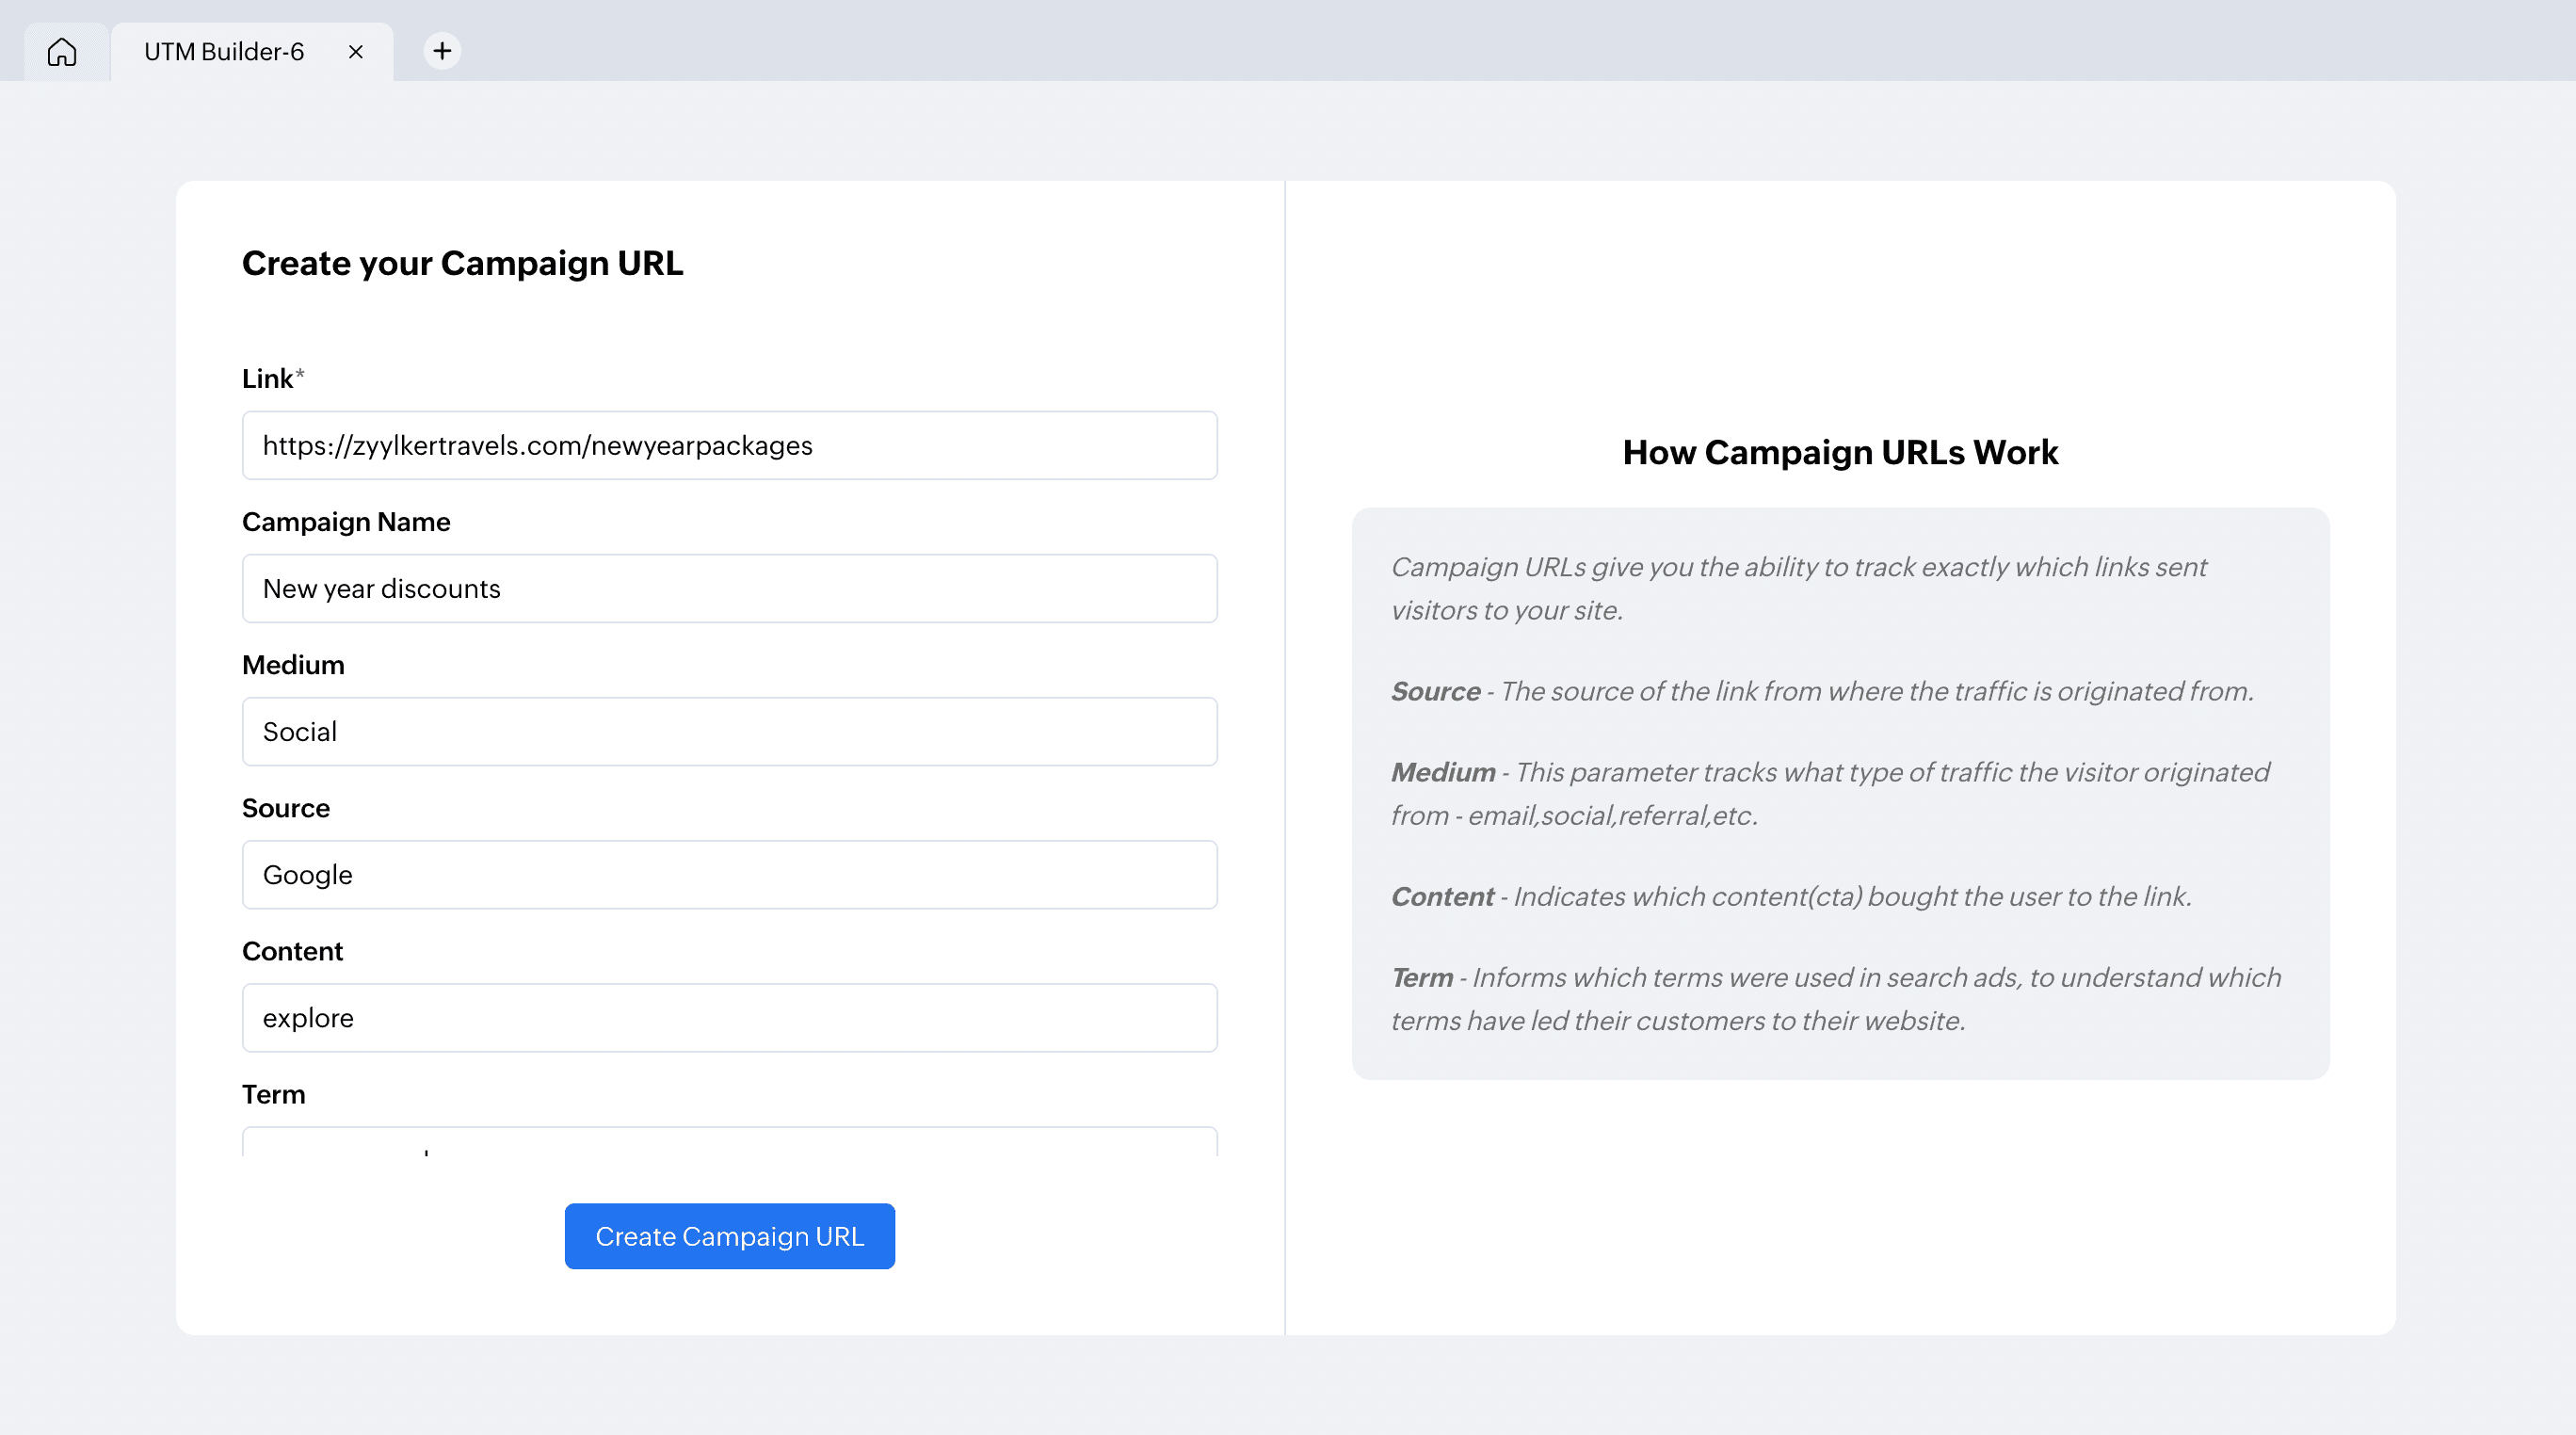2576x1435 pixels.
Task: Click the partially visible Term input
Action: pyautogui.click(x=729, y=1142)
